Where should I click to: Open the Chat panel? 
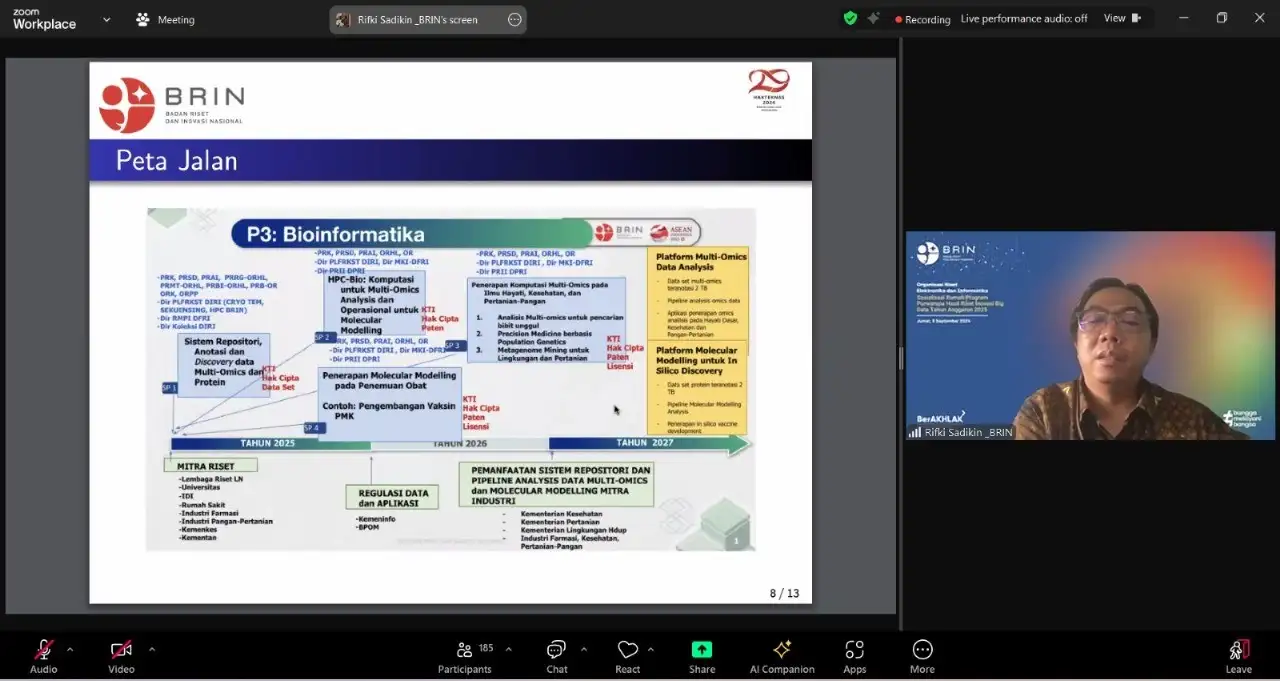[557, 655]
